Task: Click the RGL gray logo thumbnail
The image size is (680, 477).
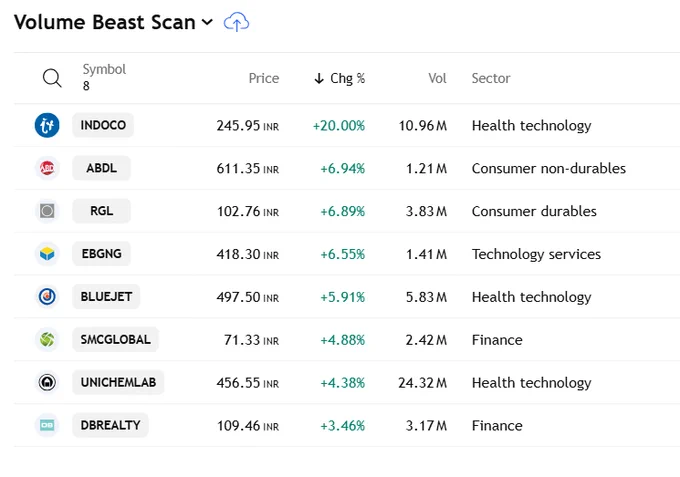Action: point(47,211)
